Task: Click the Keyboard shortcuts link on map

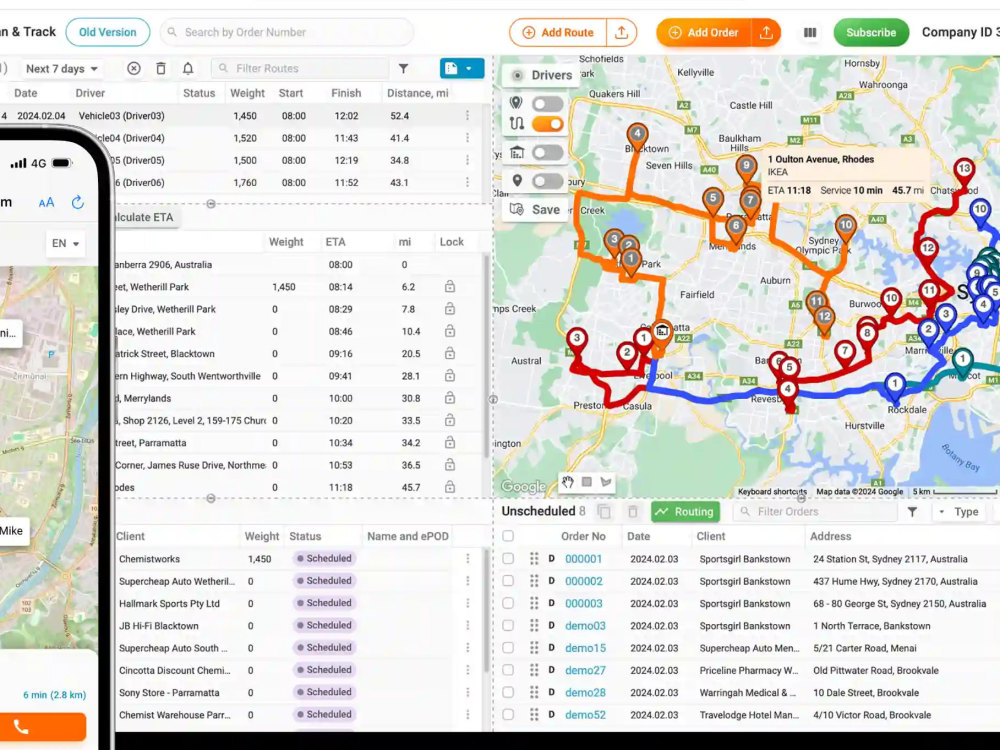Action: [772, 492]
